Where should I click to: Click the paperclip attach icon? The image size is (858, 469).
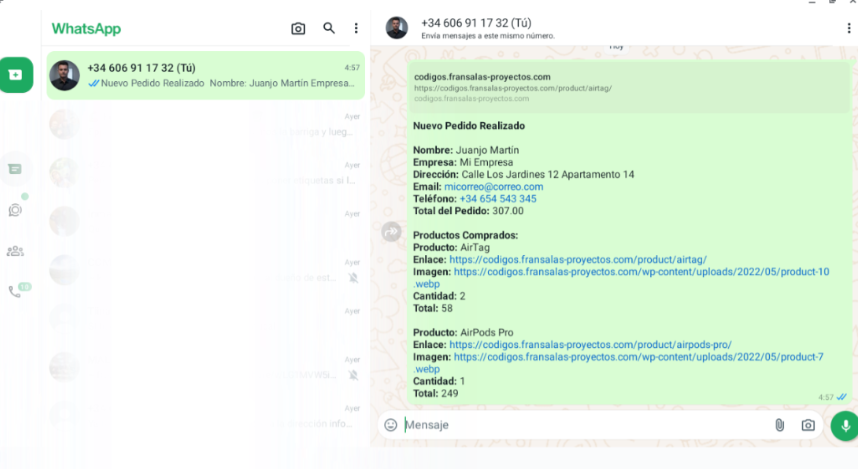(x=780, y=425)
